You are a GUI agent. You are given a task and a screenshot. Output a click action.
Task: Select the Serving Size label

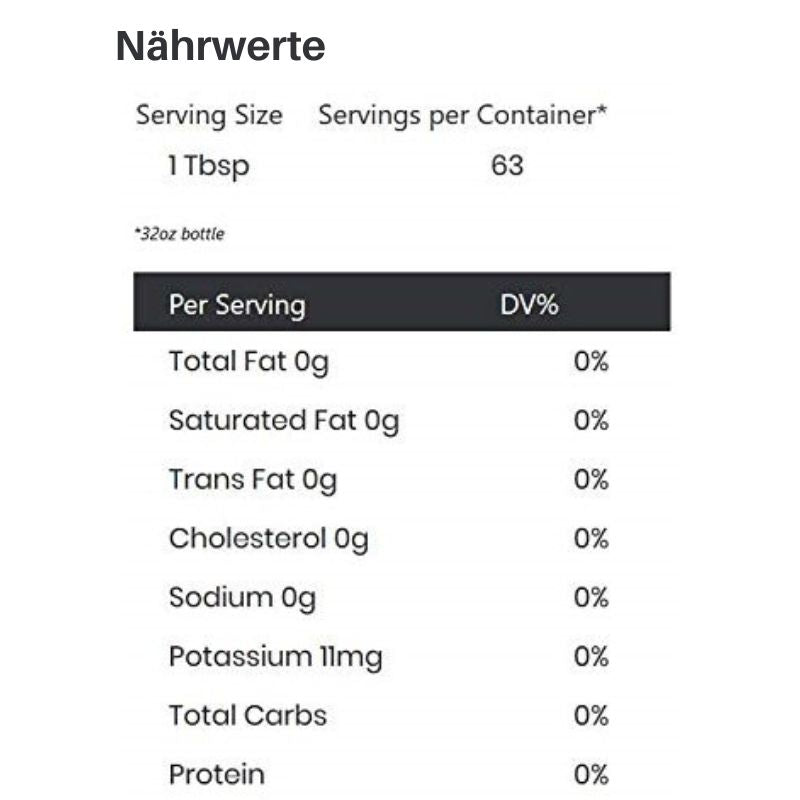209,115
